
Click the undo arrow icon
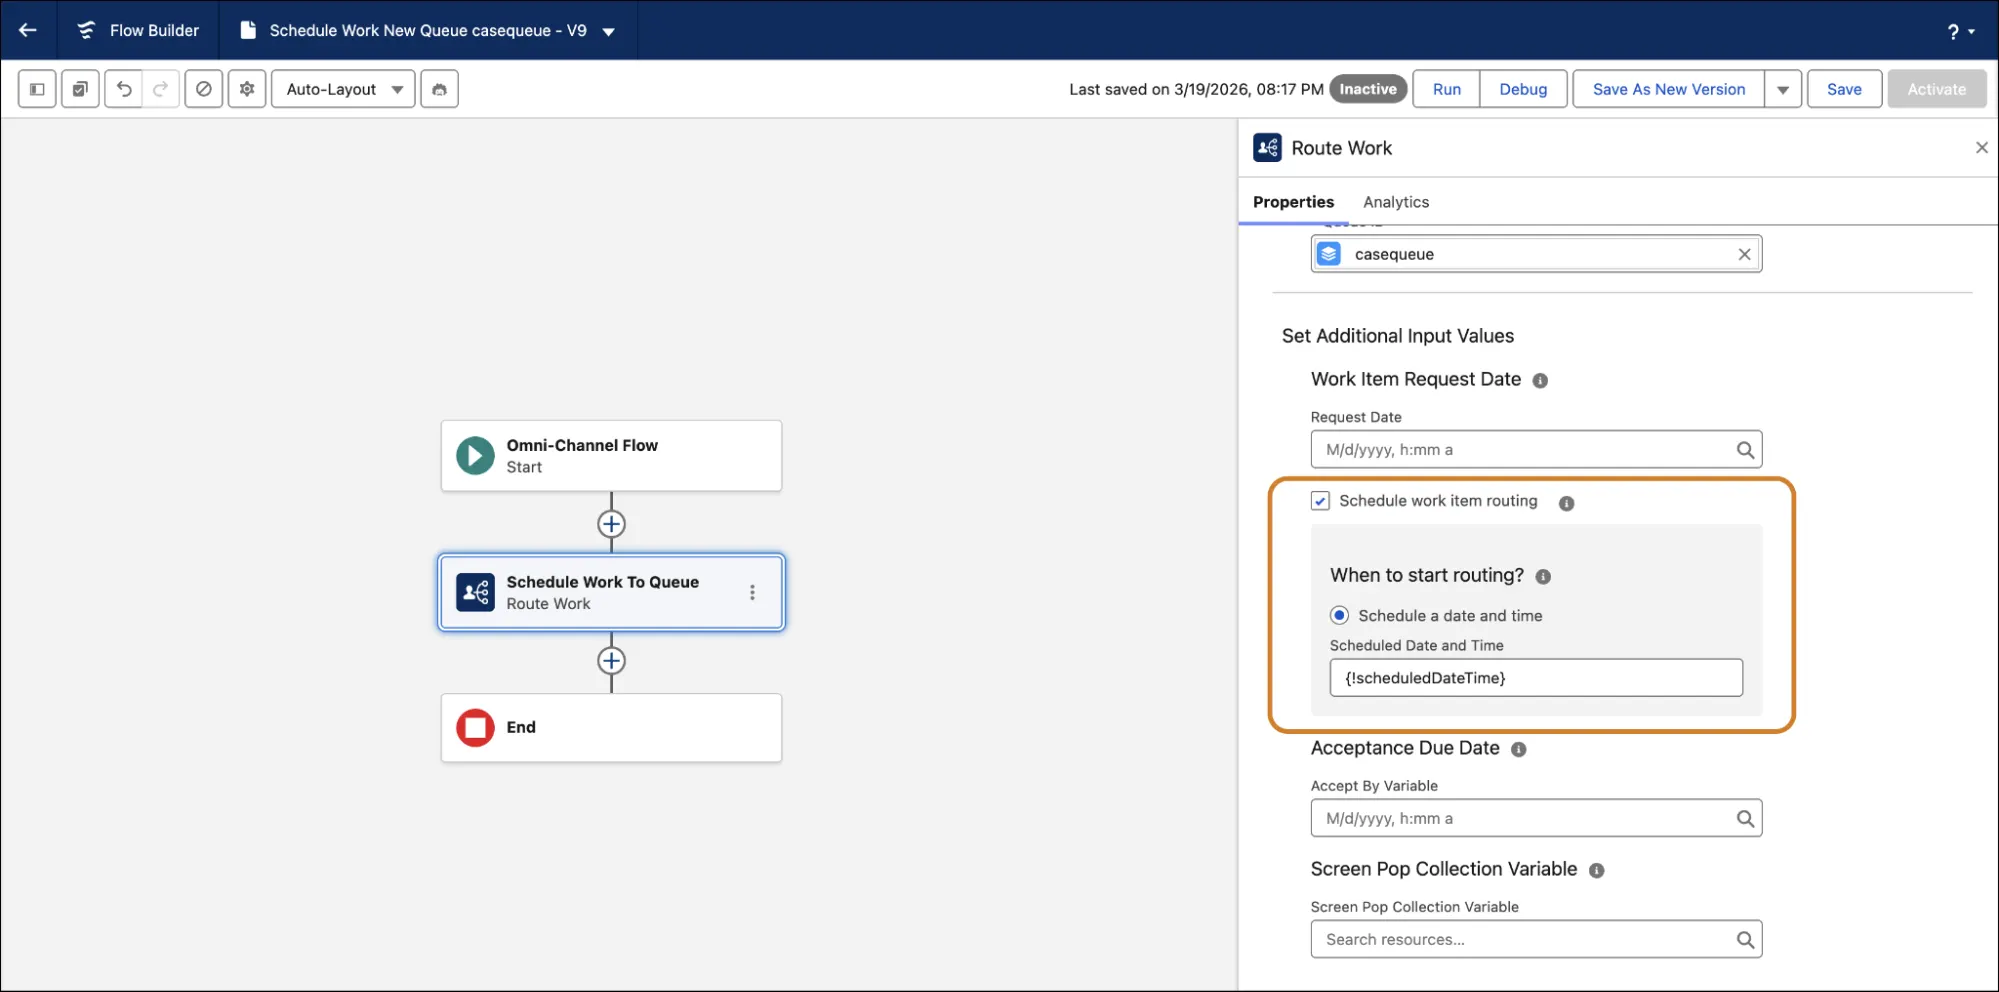pos(124,89)
